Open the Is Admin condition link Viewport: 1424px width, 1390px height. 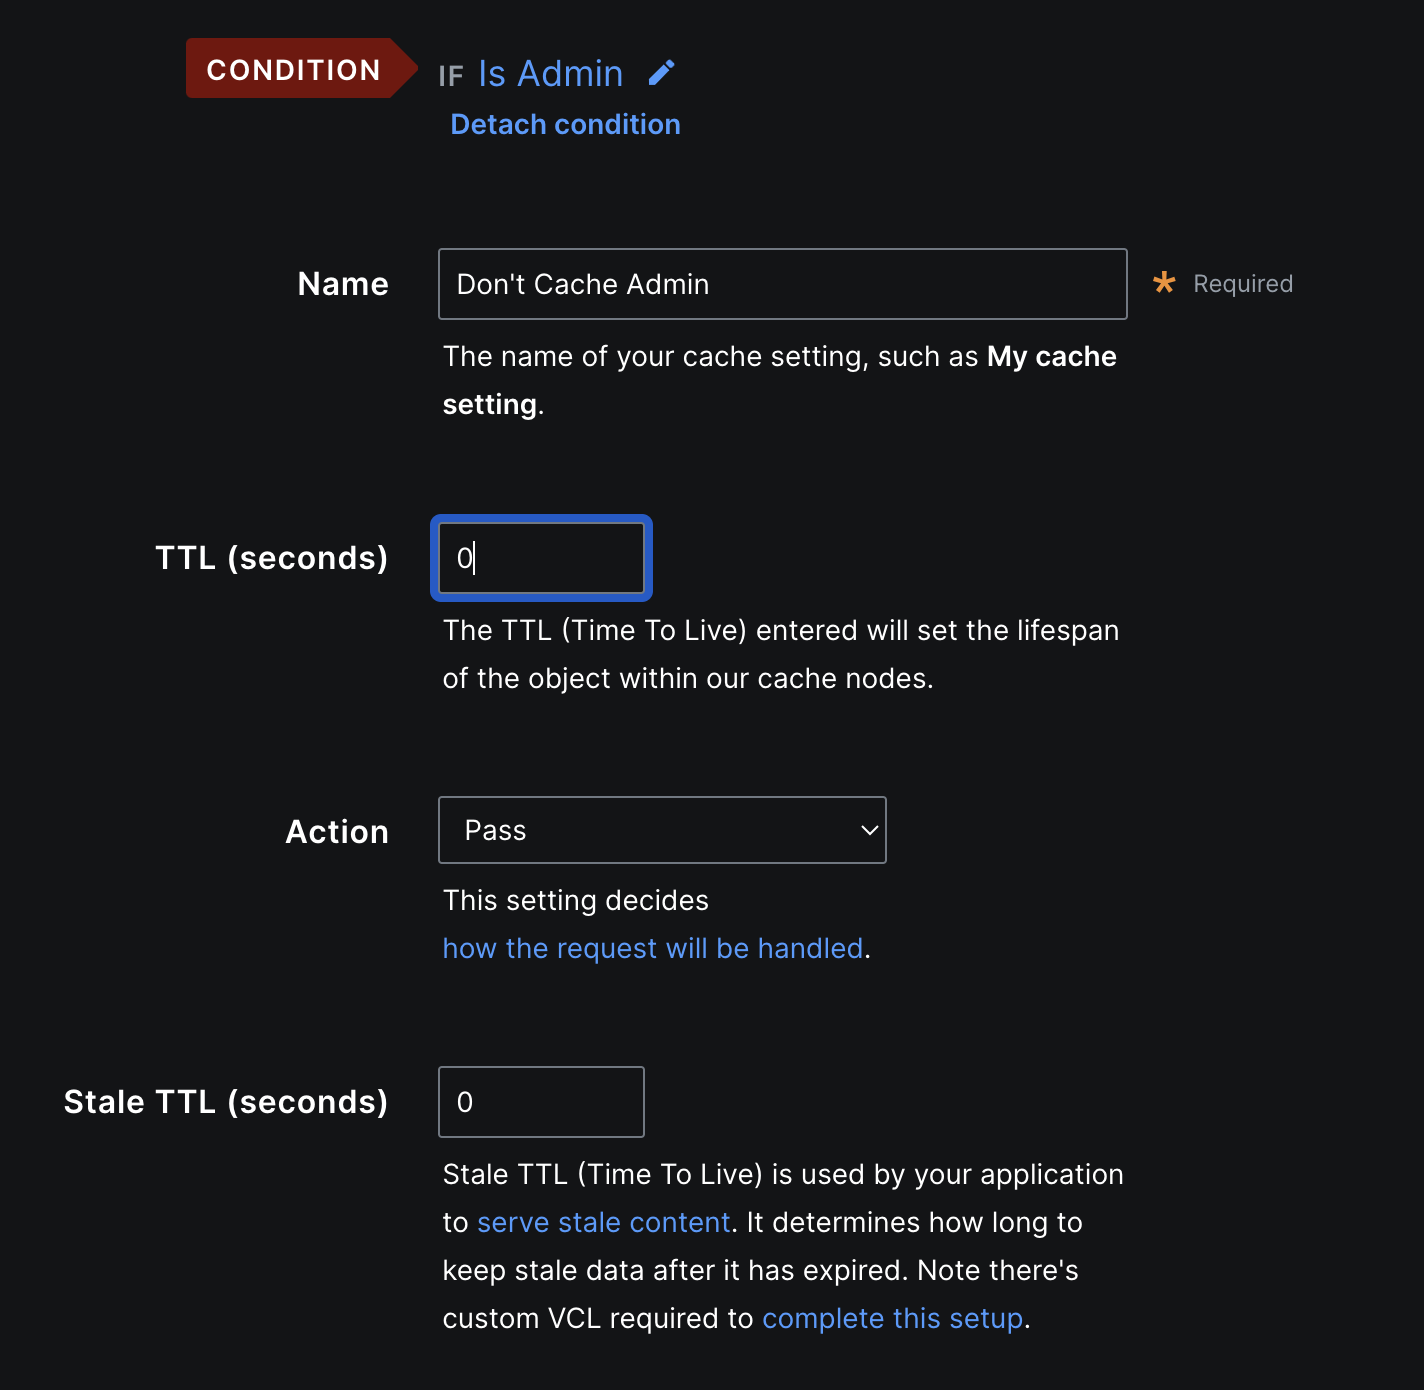click(x=550, y=74)
